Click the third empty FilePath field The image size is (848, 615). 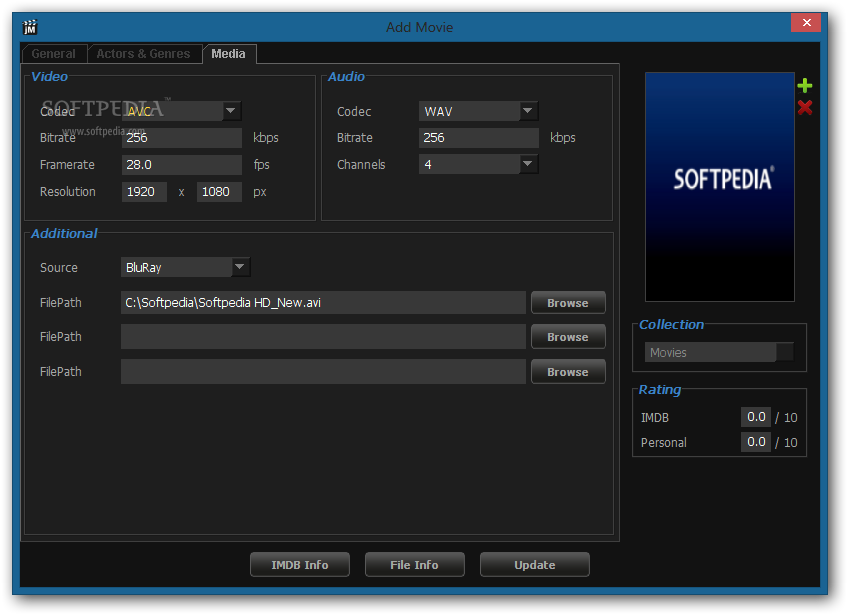(x=323, y=372)
